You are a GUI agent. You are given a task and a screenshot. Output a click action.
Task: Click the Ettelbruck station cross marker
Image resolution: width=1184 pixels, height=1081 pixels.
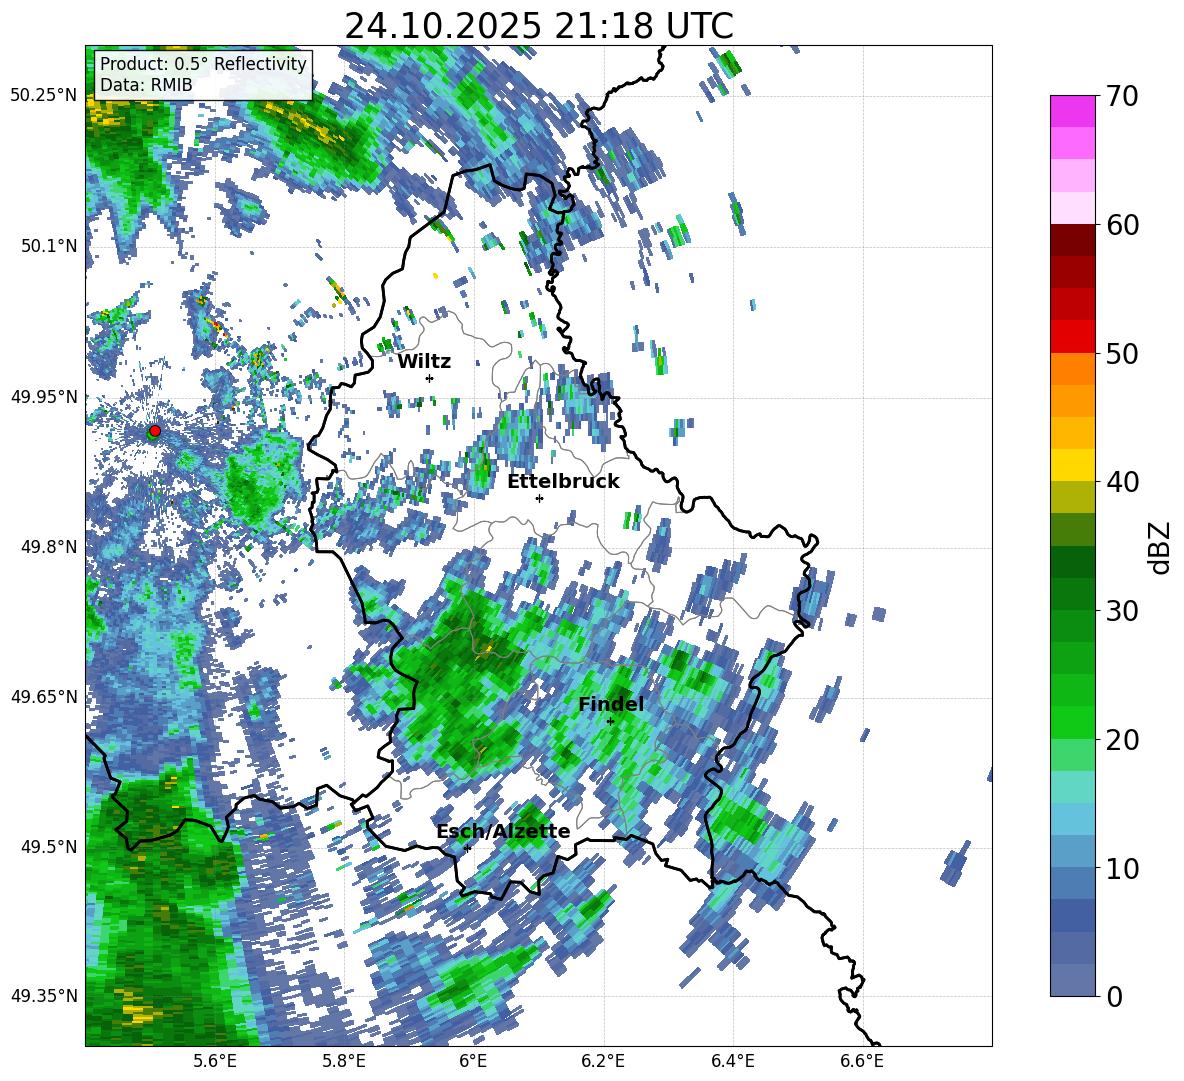point(539,498)
